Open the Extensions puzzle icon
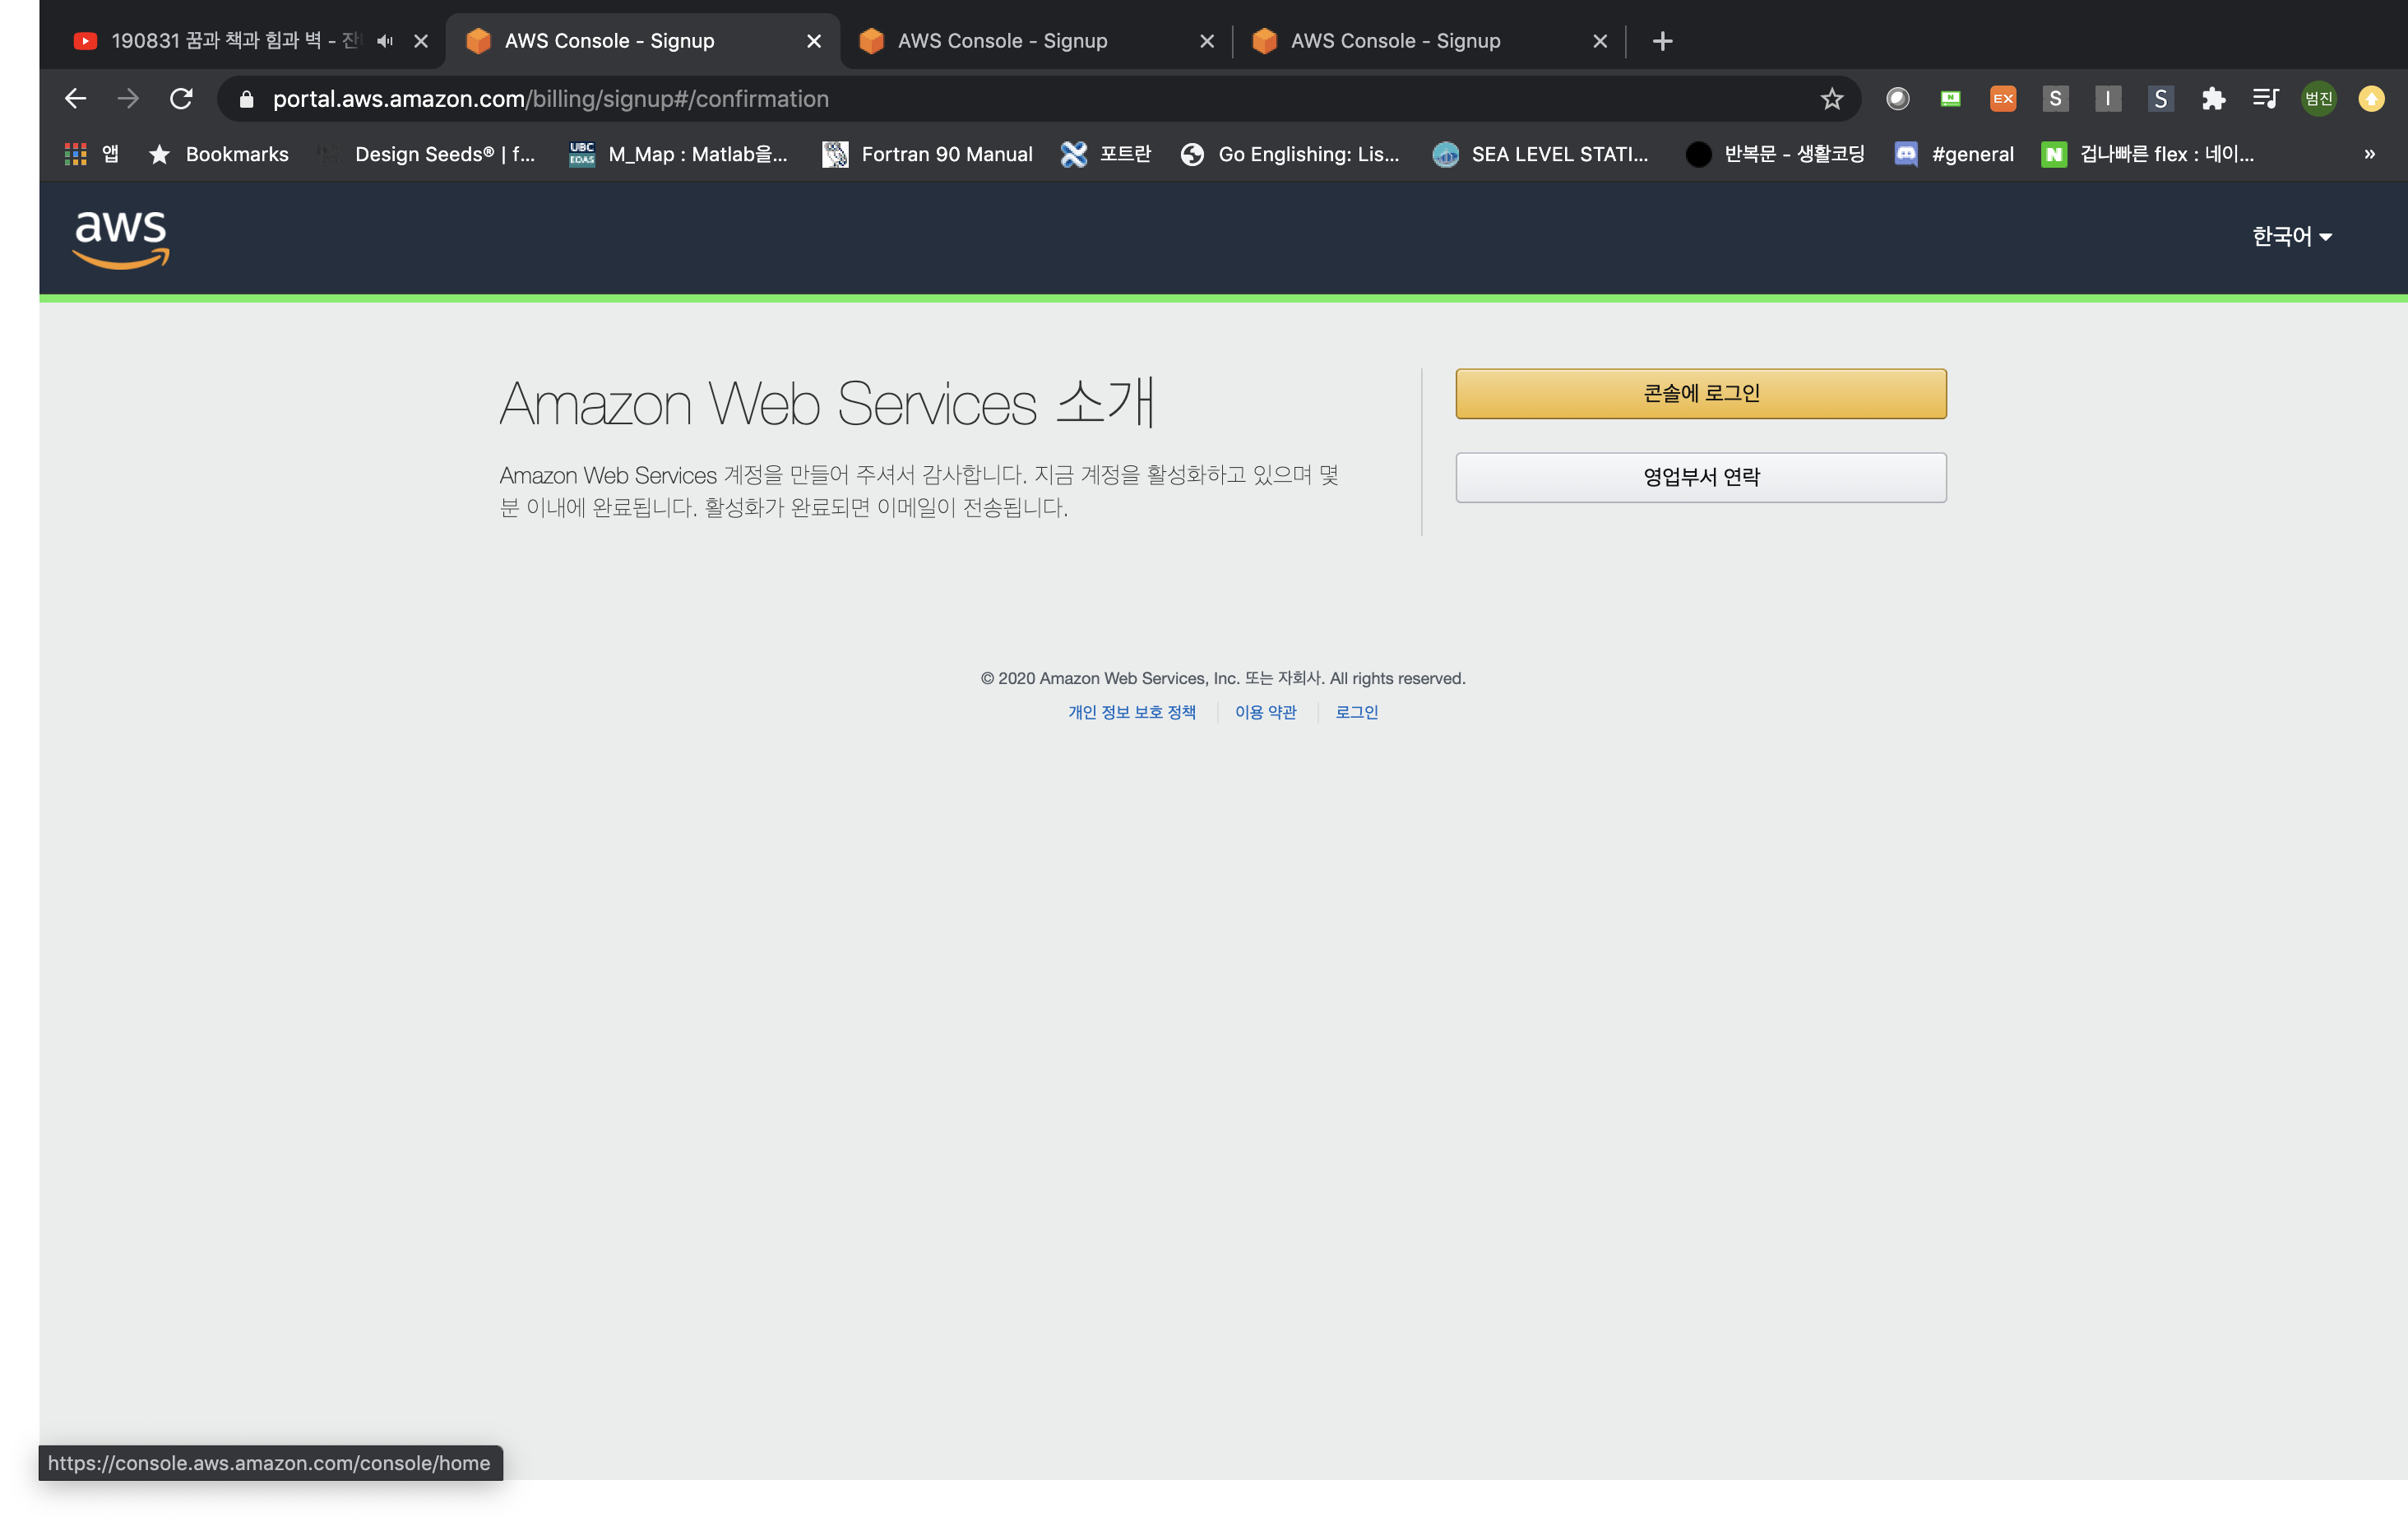The height and width of the screenshot is (1526, 2408). click(2213, 99)
